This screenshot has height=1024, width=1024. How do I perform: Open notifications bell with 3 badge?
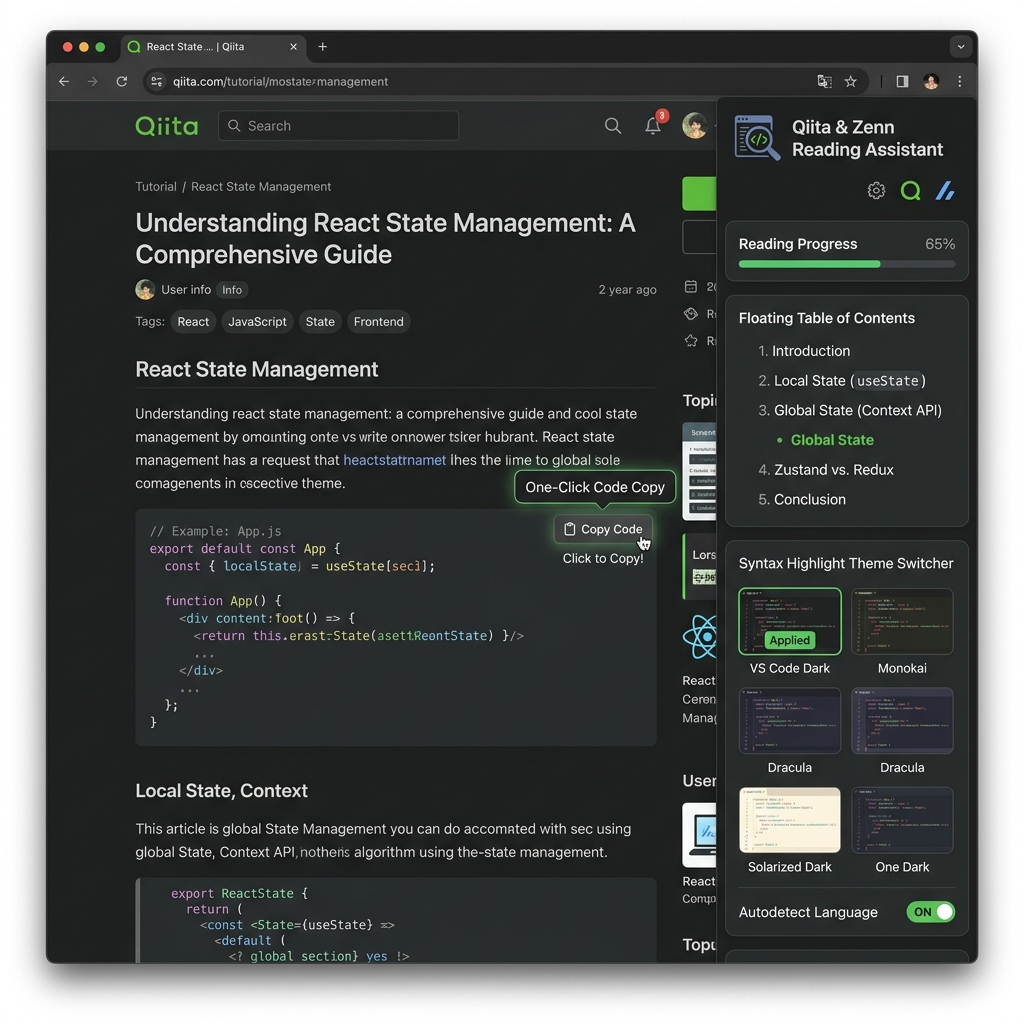click(653, 125)
